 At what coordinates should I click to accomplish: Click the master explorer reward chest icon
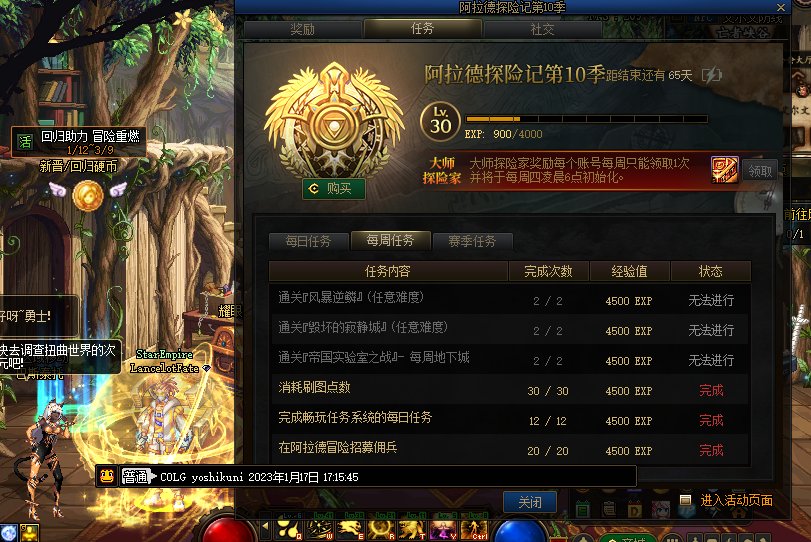724,170
